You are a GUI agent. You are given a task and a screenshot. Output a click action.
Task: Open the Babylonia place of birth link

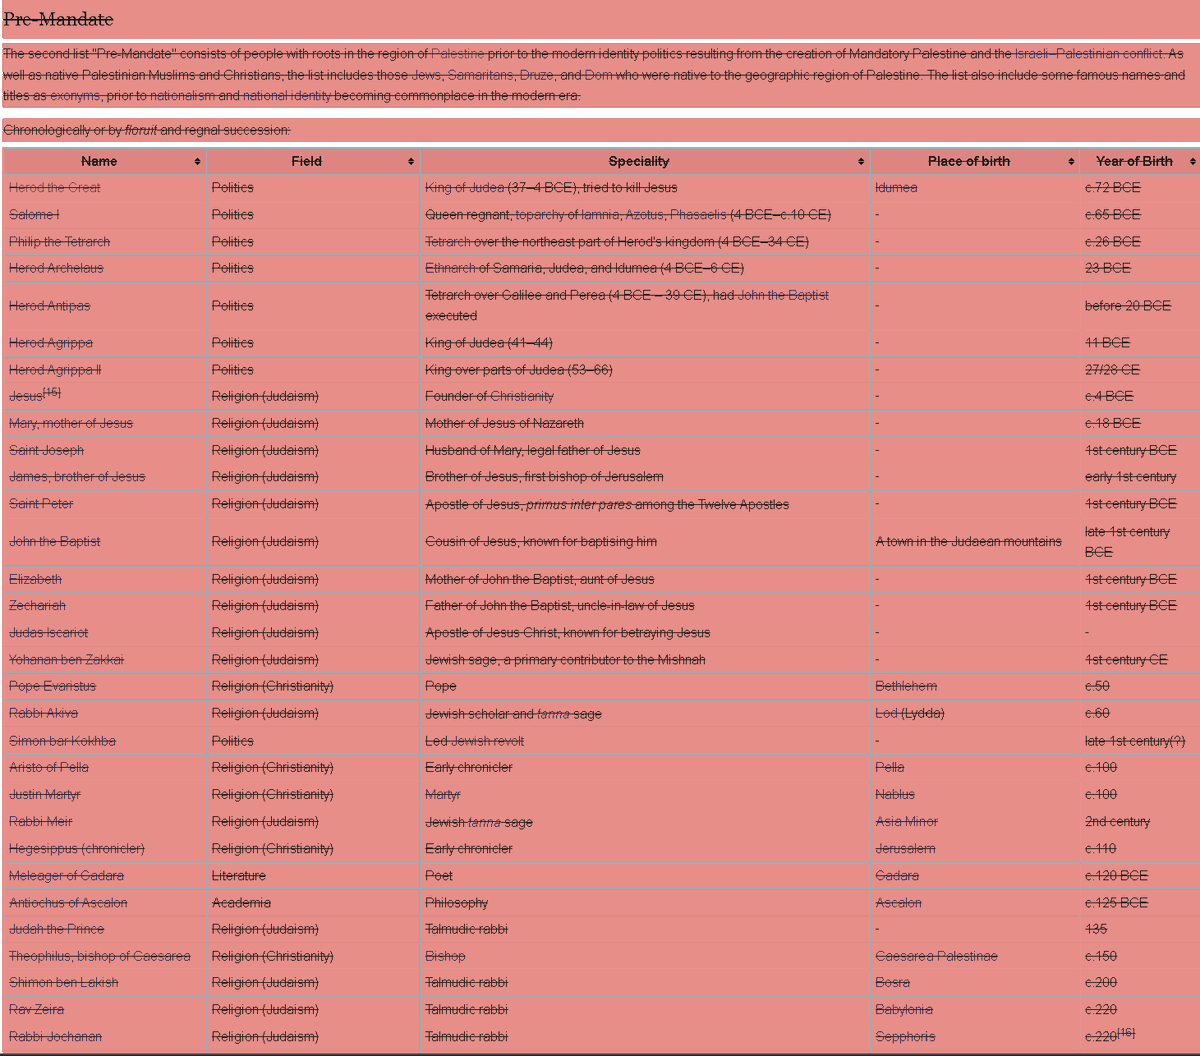coord(904,1010)
